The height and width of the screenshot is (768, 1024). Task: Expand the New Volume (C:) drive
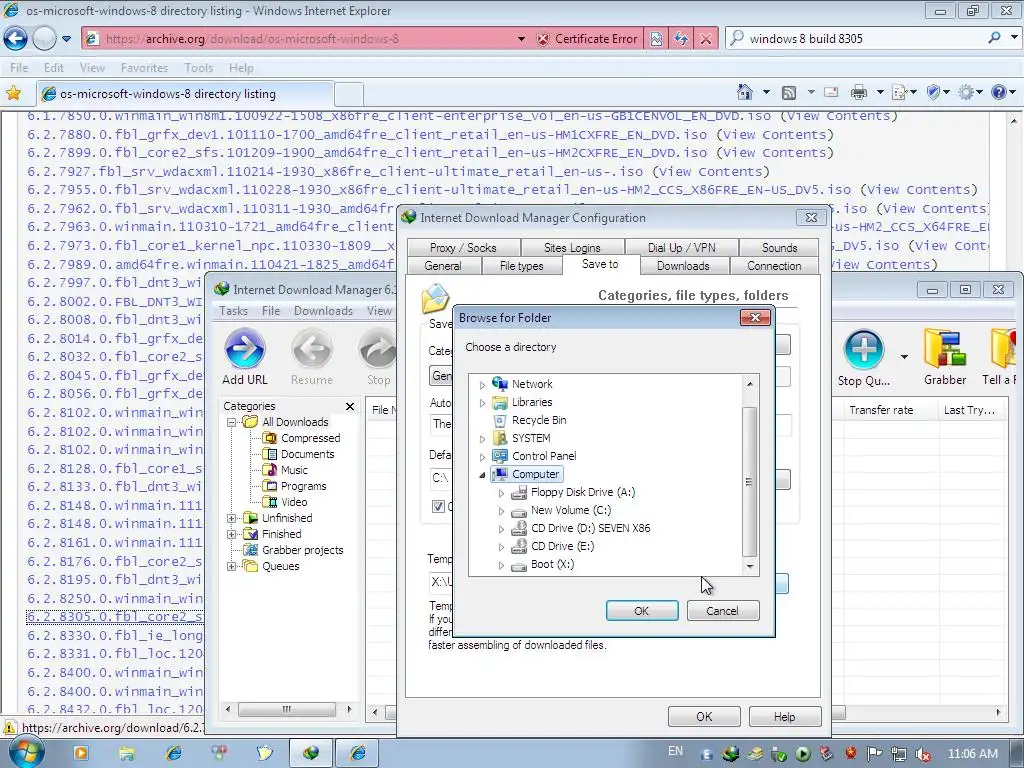501,511
